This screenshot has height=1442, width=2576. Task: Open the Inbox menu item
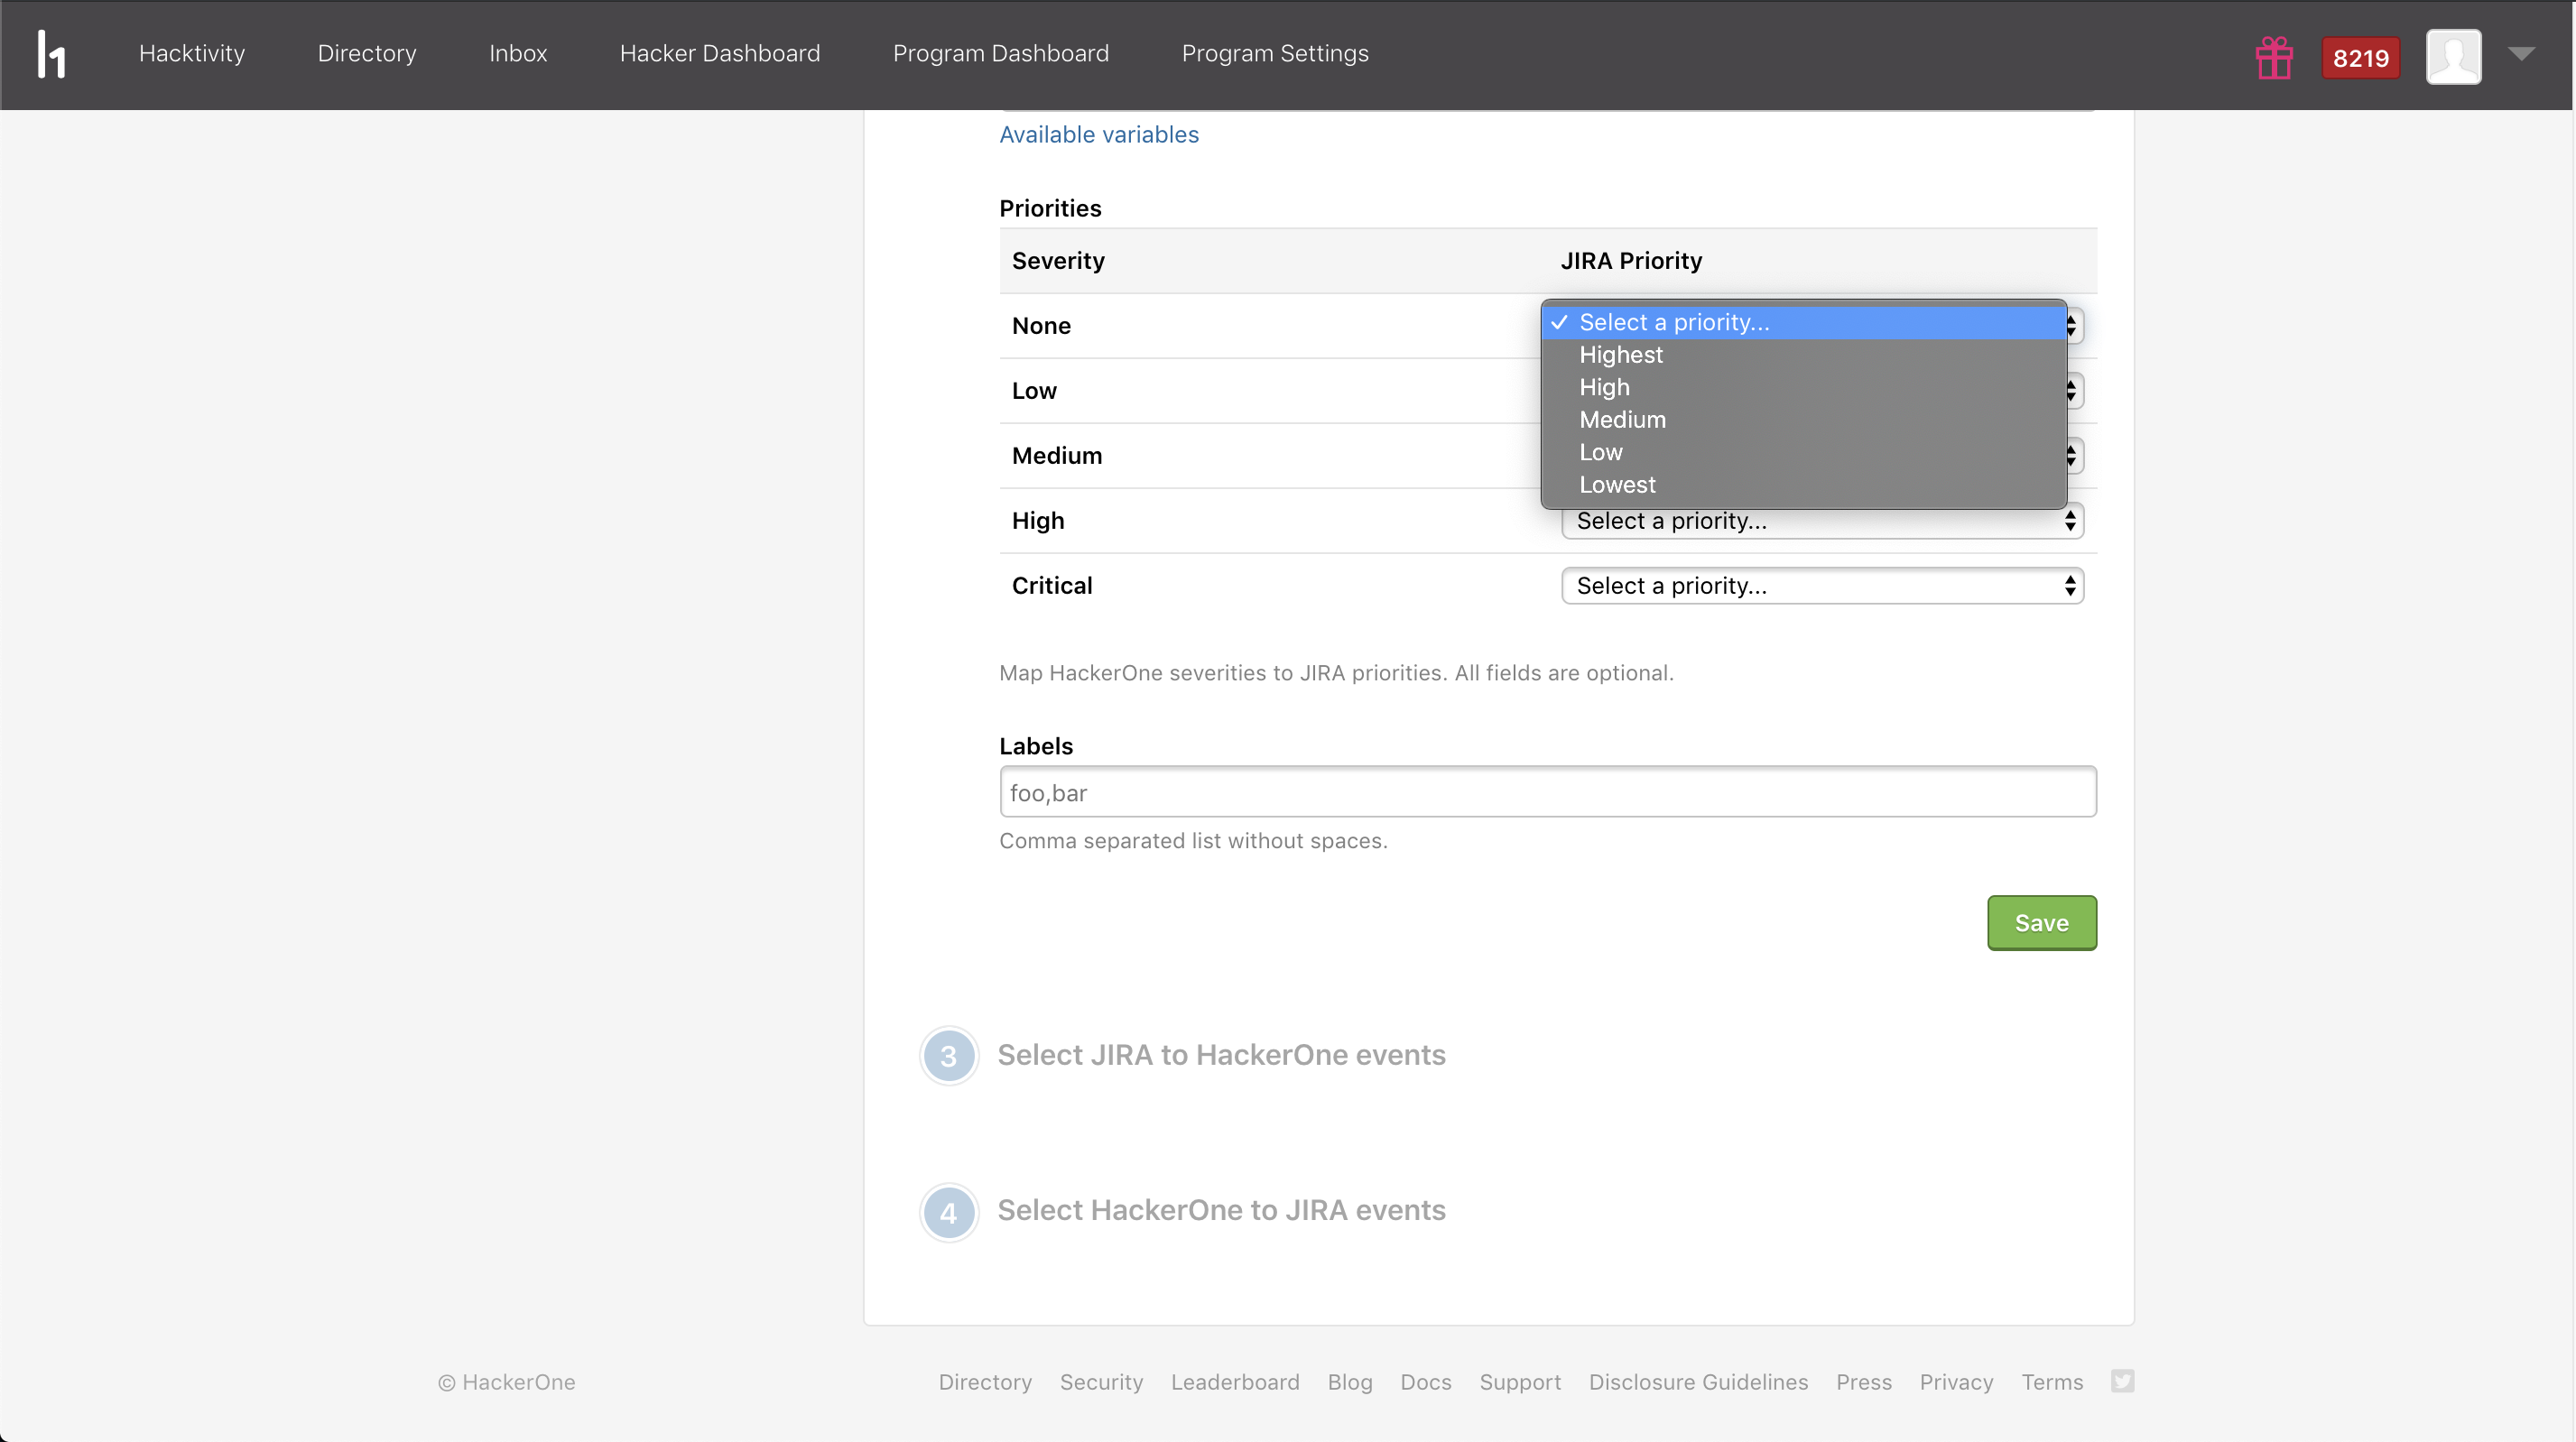pos(517,53)
